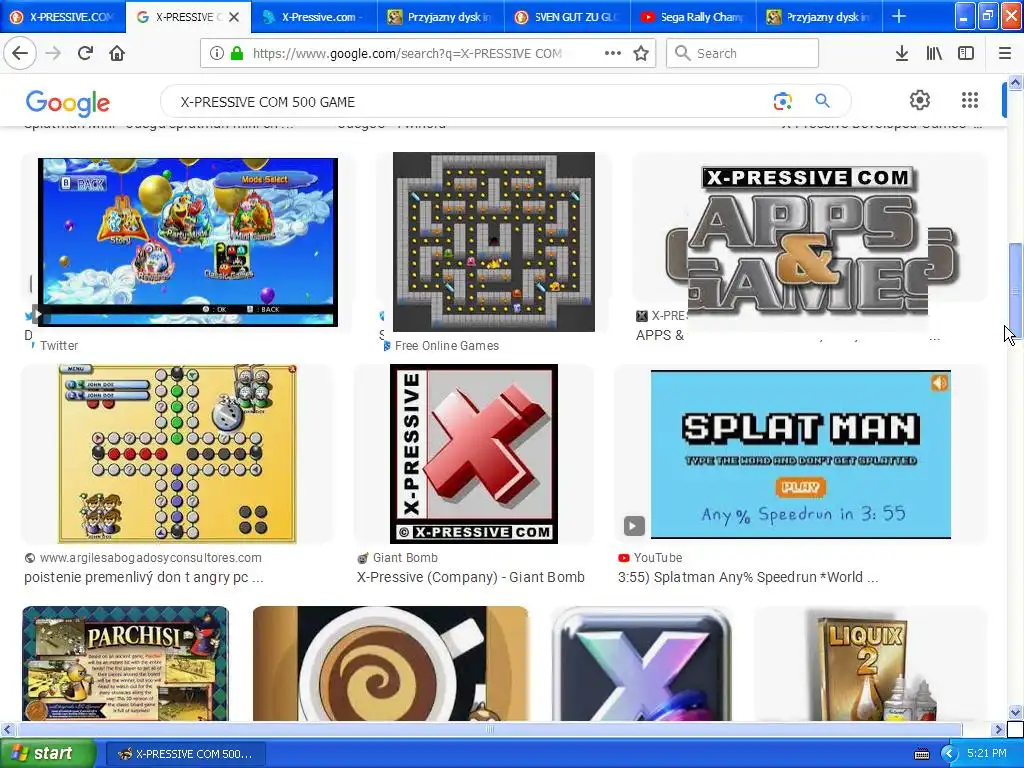Open the browser home page

click(x=117, y=54)
